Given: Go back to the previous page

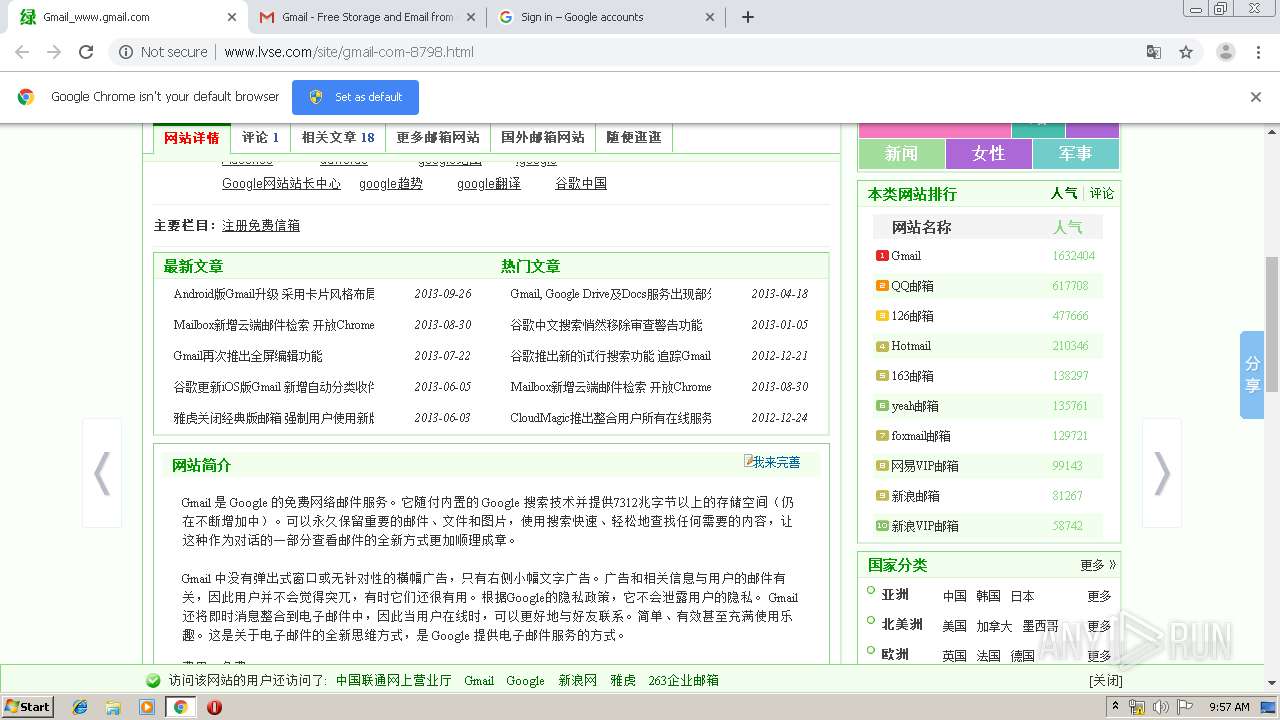Looking at the screenshot, I should coord(22,52).
